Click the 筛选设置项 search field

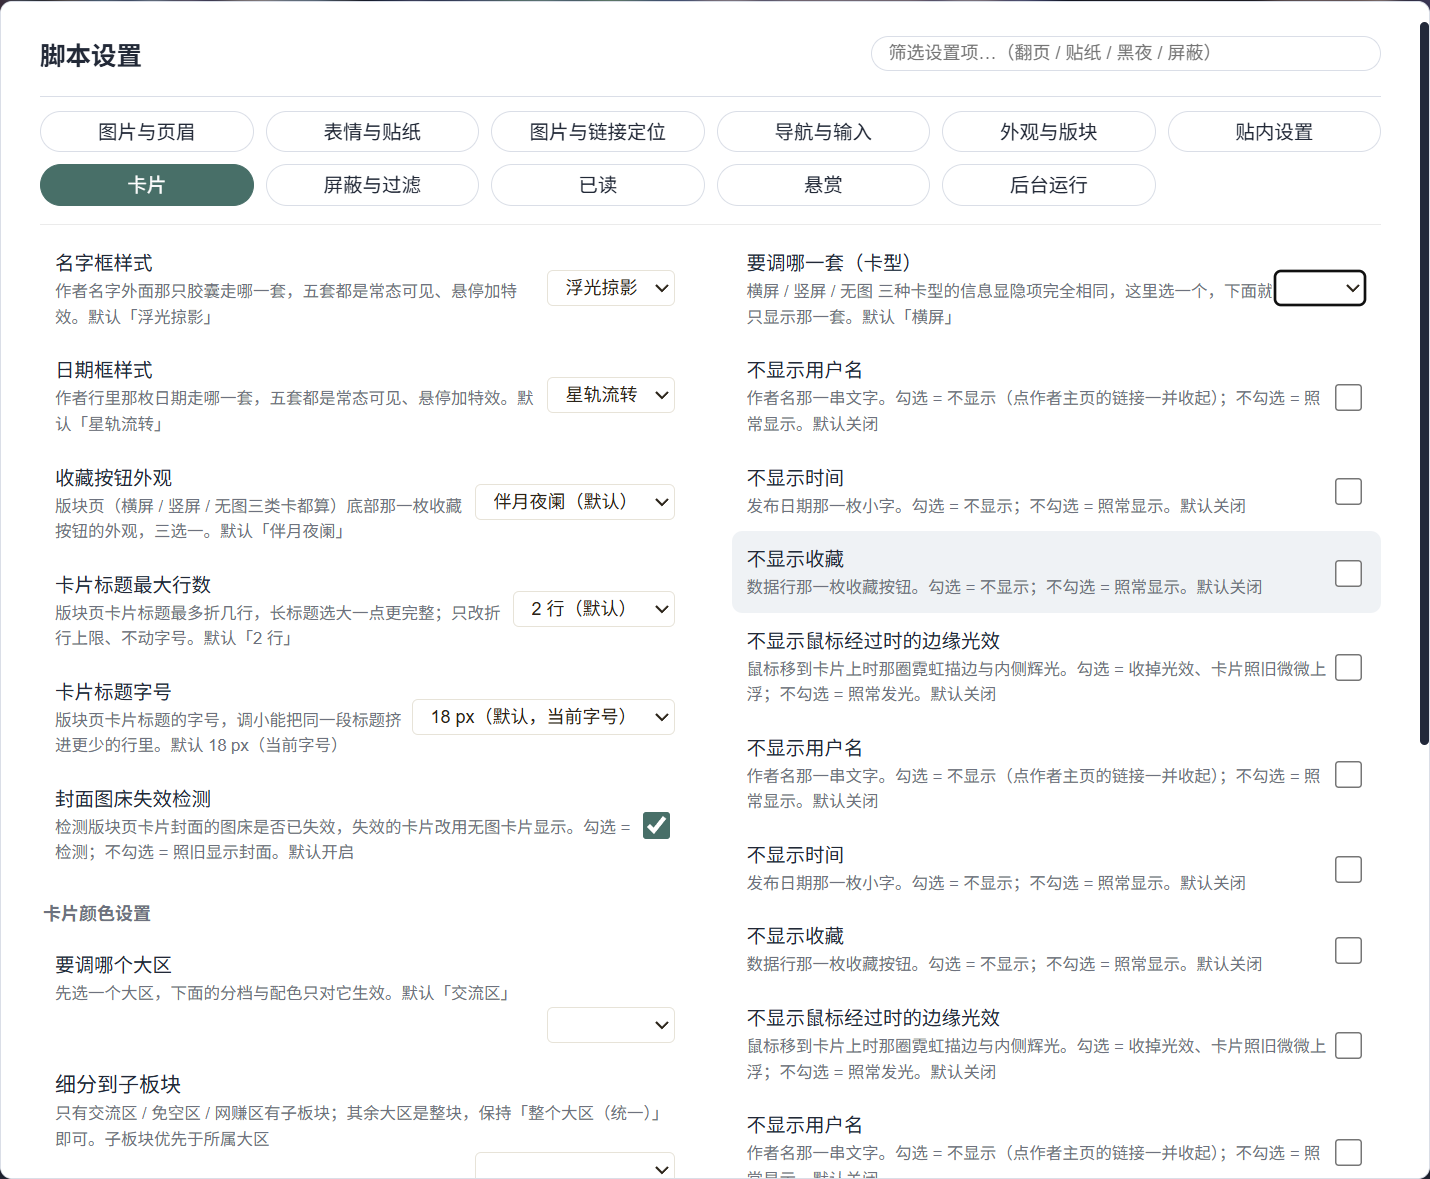pos(1126,53)
